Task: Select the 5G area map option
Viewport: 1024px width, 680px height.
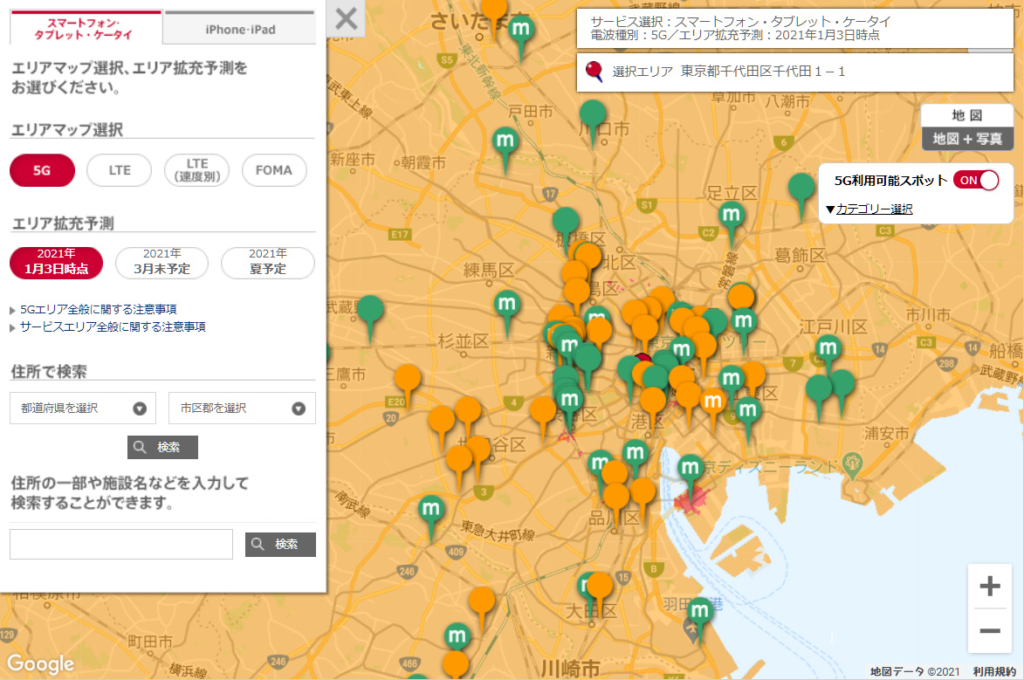Action: tap(42, 170)
